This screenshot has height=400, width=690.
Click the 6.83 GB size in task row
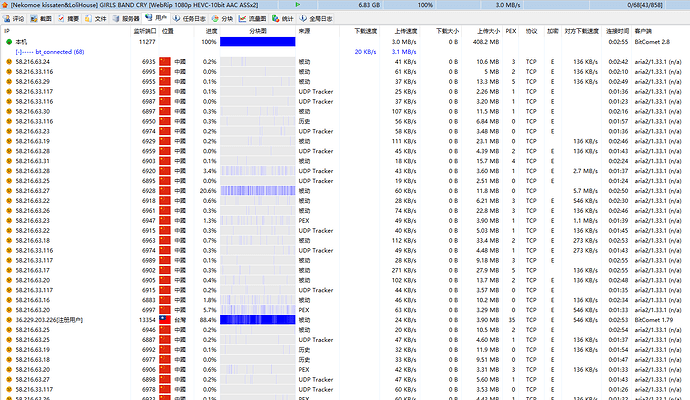(369, 5)
